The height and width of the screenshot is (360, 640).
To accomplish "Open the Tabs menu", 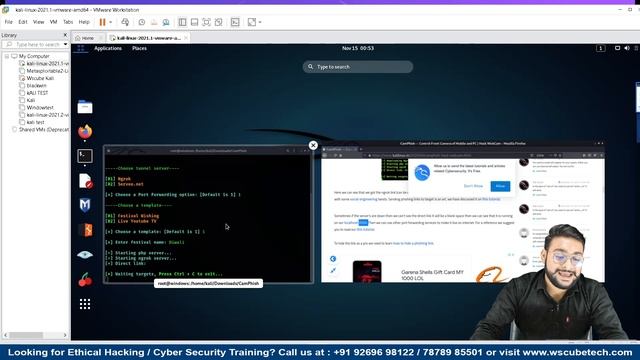I will [68, 22].
